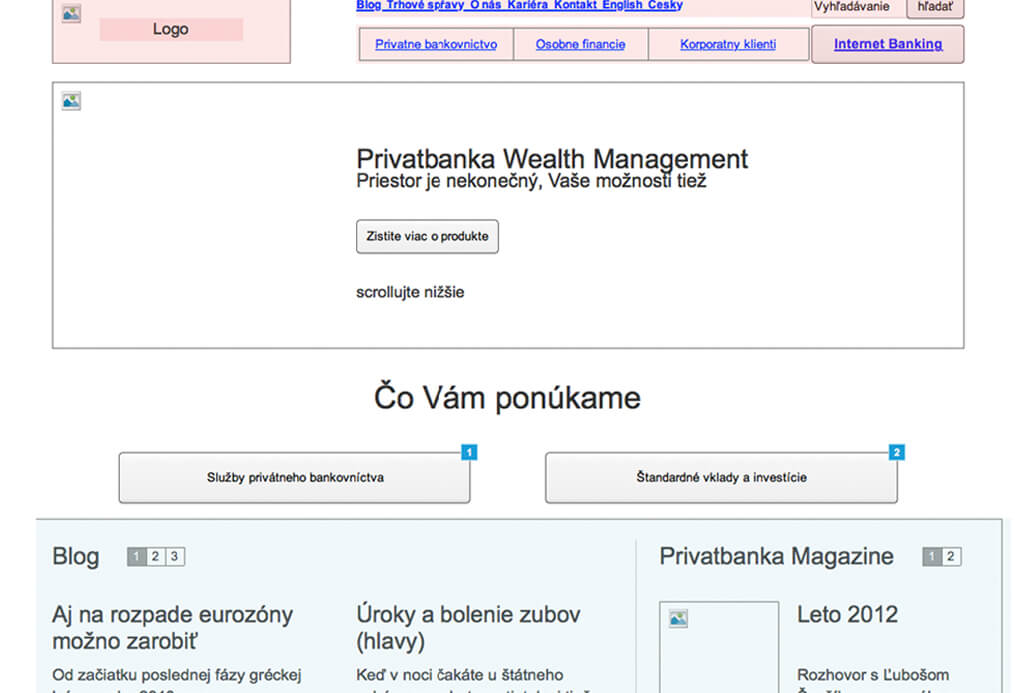Click the broken image icon beside Logo

[71, 14]
